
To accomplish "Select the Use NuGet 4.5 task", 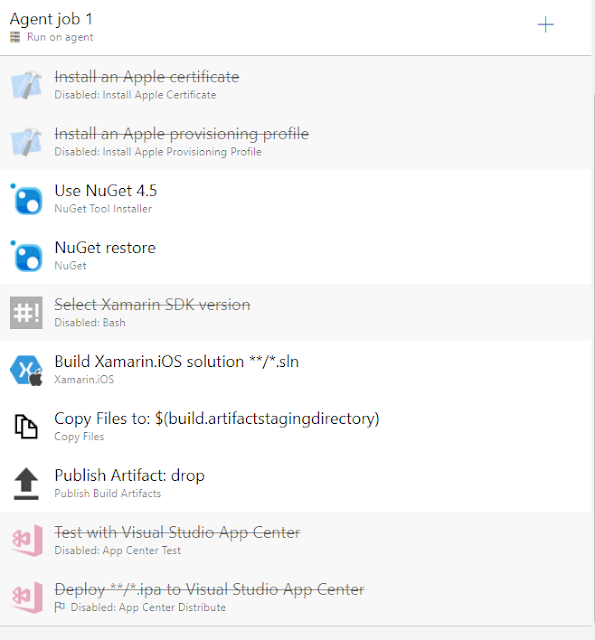I will 295,199.
